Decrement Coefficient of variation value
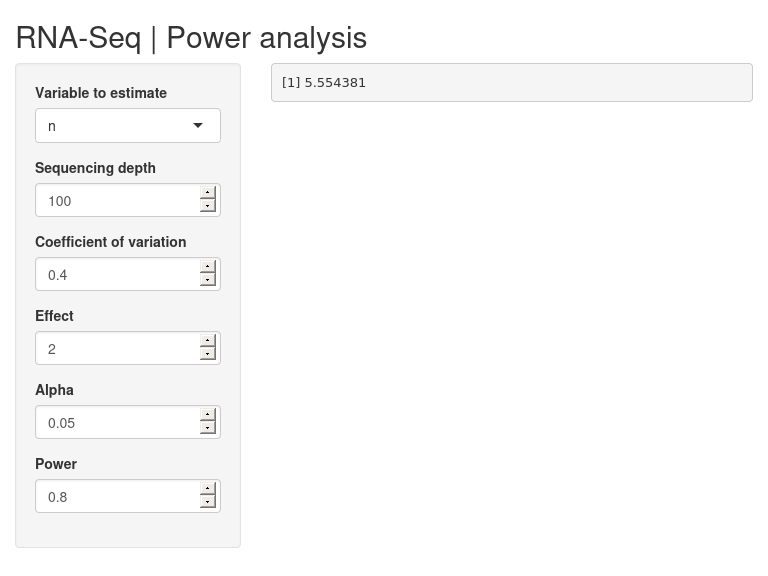 point(208,280)
